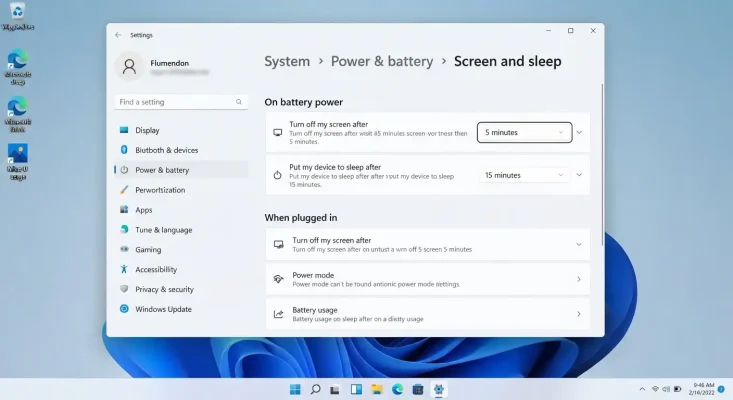The width and height of the screenshot is (733, 400).
Task: Click the user account avatar
Action: (129, 67)
